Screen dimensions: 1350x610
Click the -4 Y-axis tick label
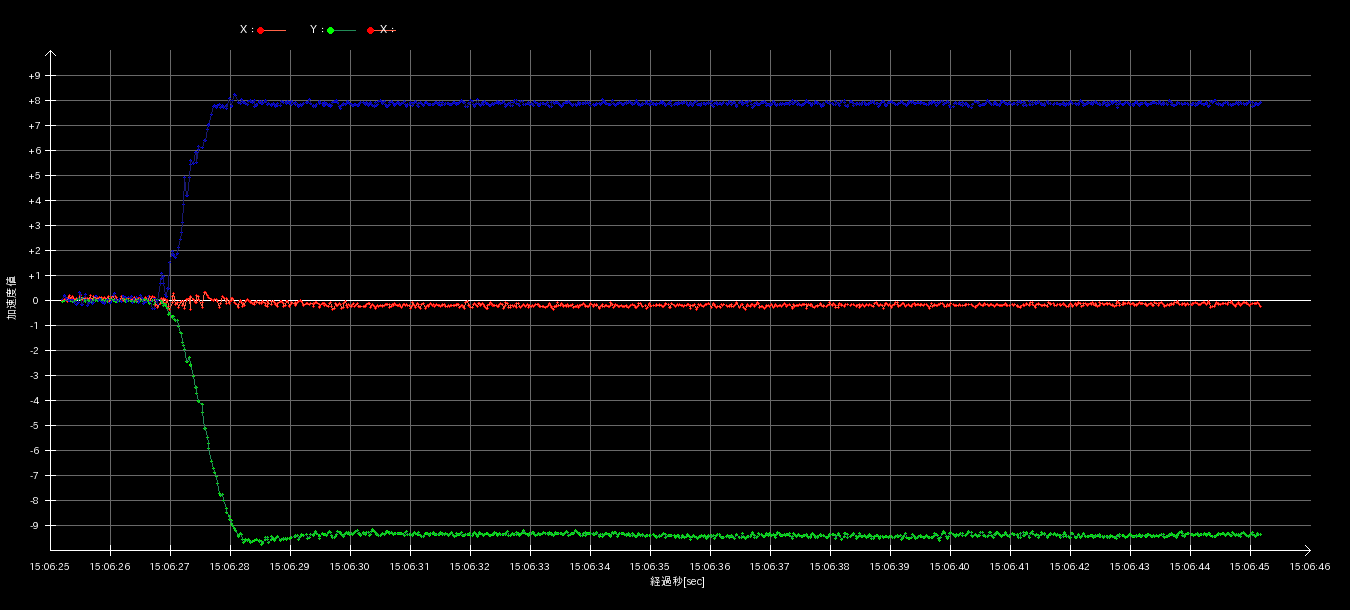pos(35,401)
